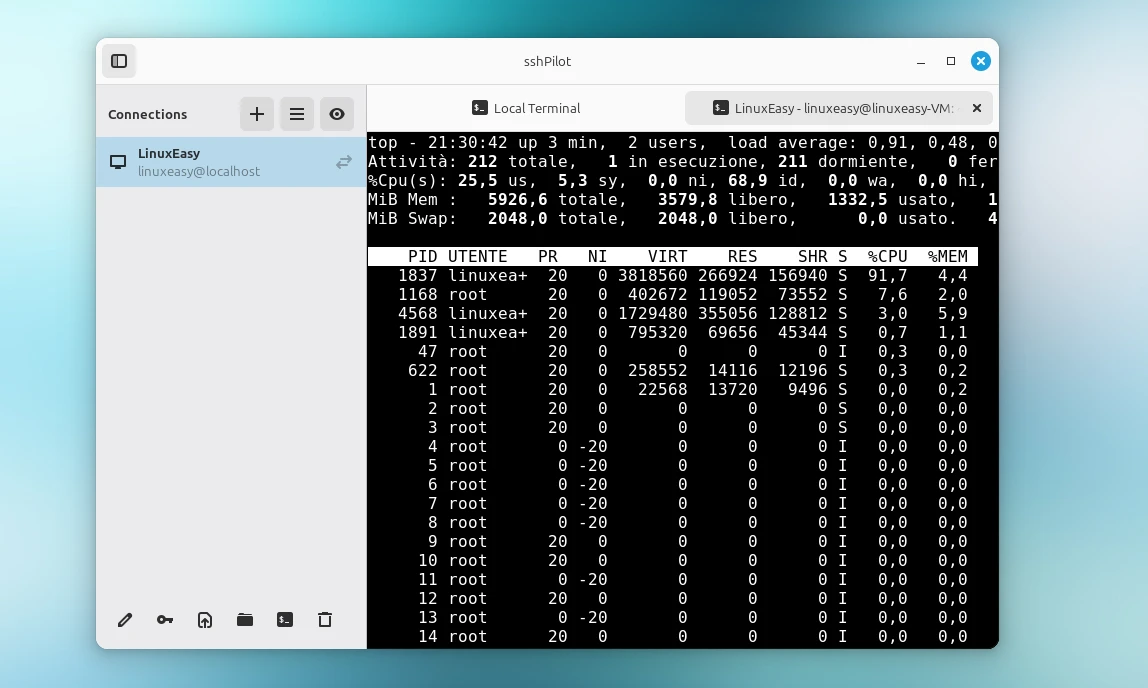
Task: Open the hamburger menu in the sidebar
Action: pos(297,114)
